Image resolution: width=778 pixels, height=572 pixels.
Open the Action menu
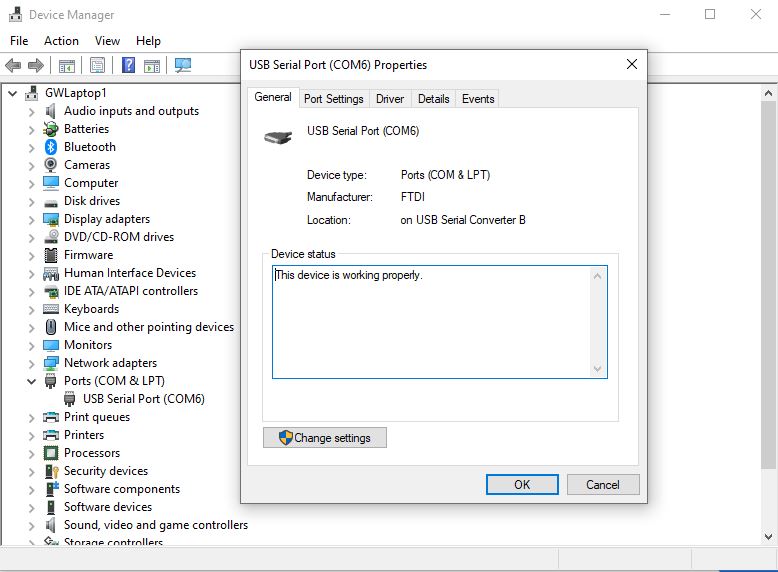(61, 41)
